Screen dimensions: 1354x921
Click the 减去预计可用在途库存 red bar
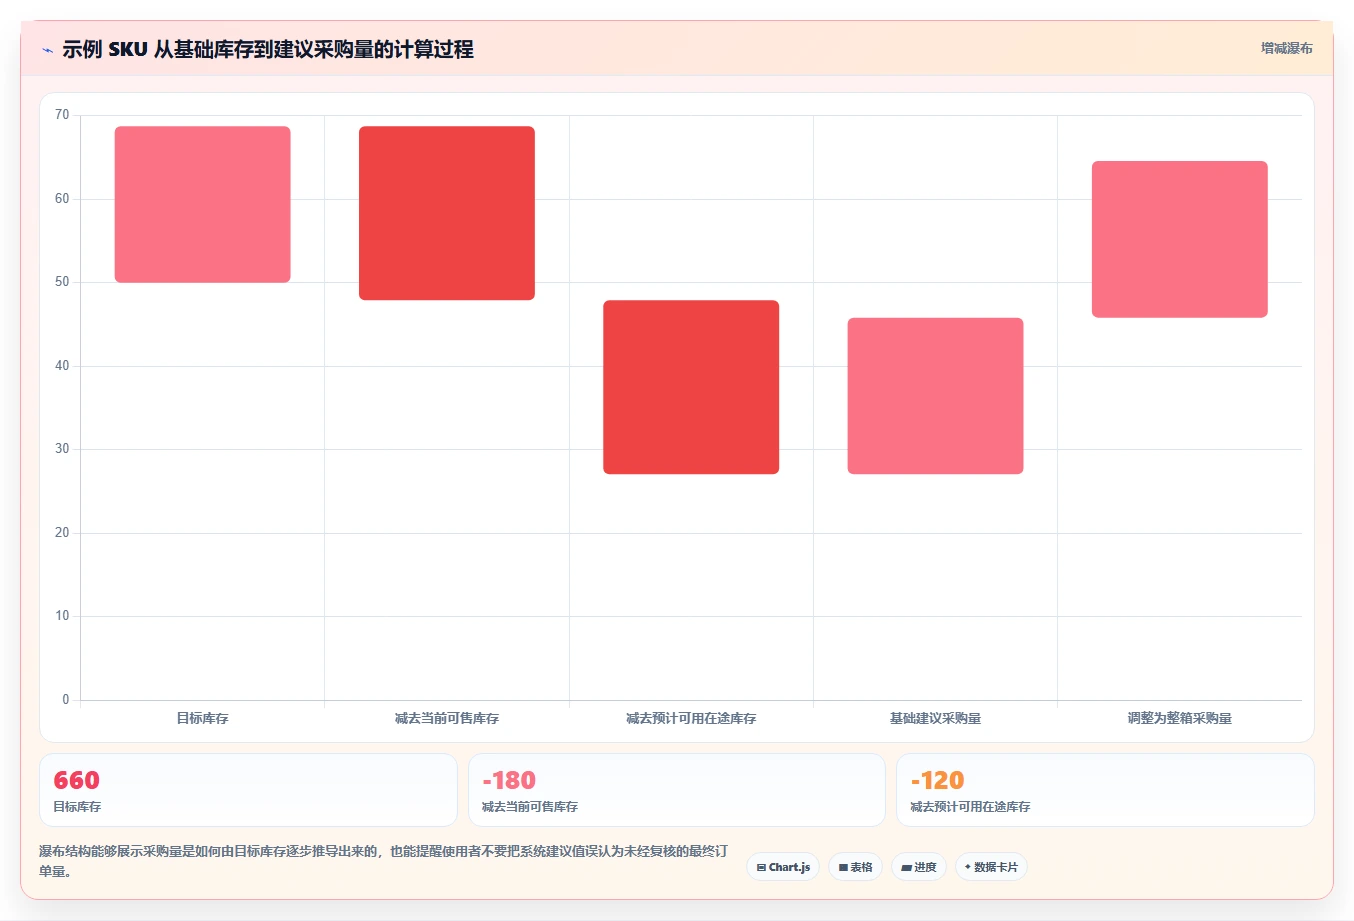point(691,387)
